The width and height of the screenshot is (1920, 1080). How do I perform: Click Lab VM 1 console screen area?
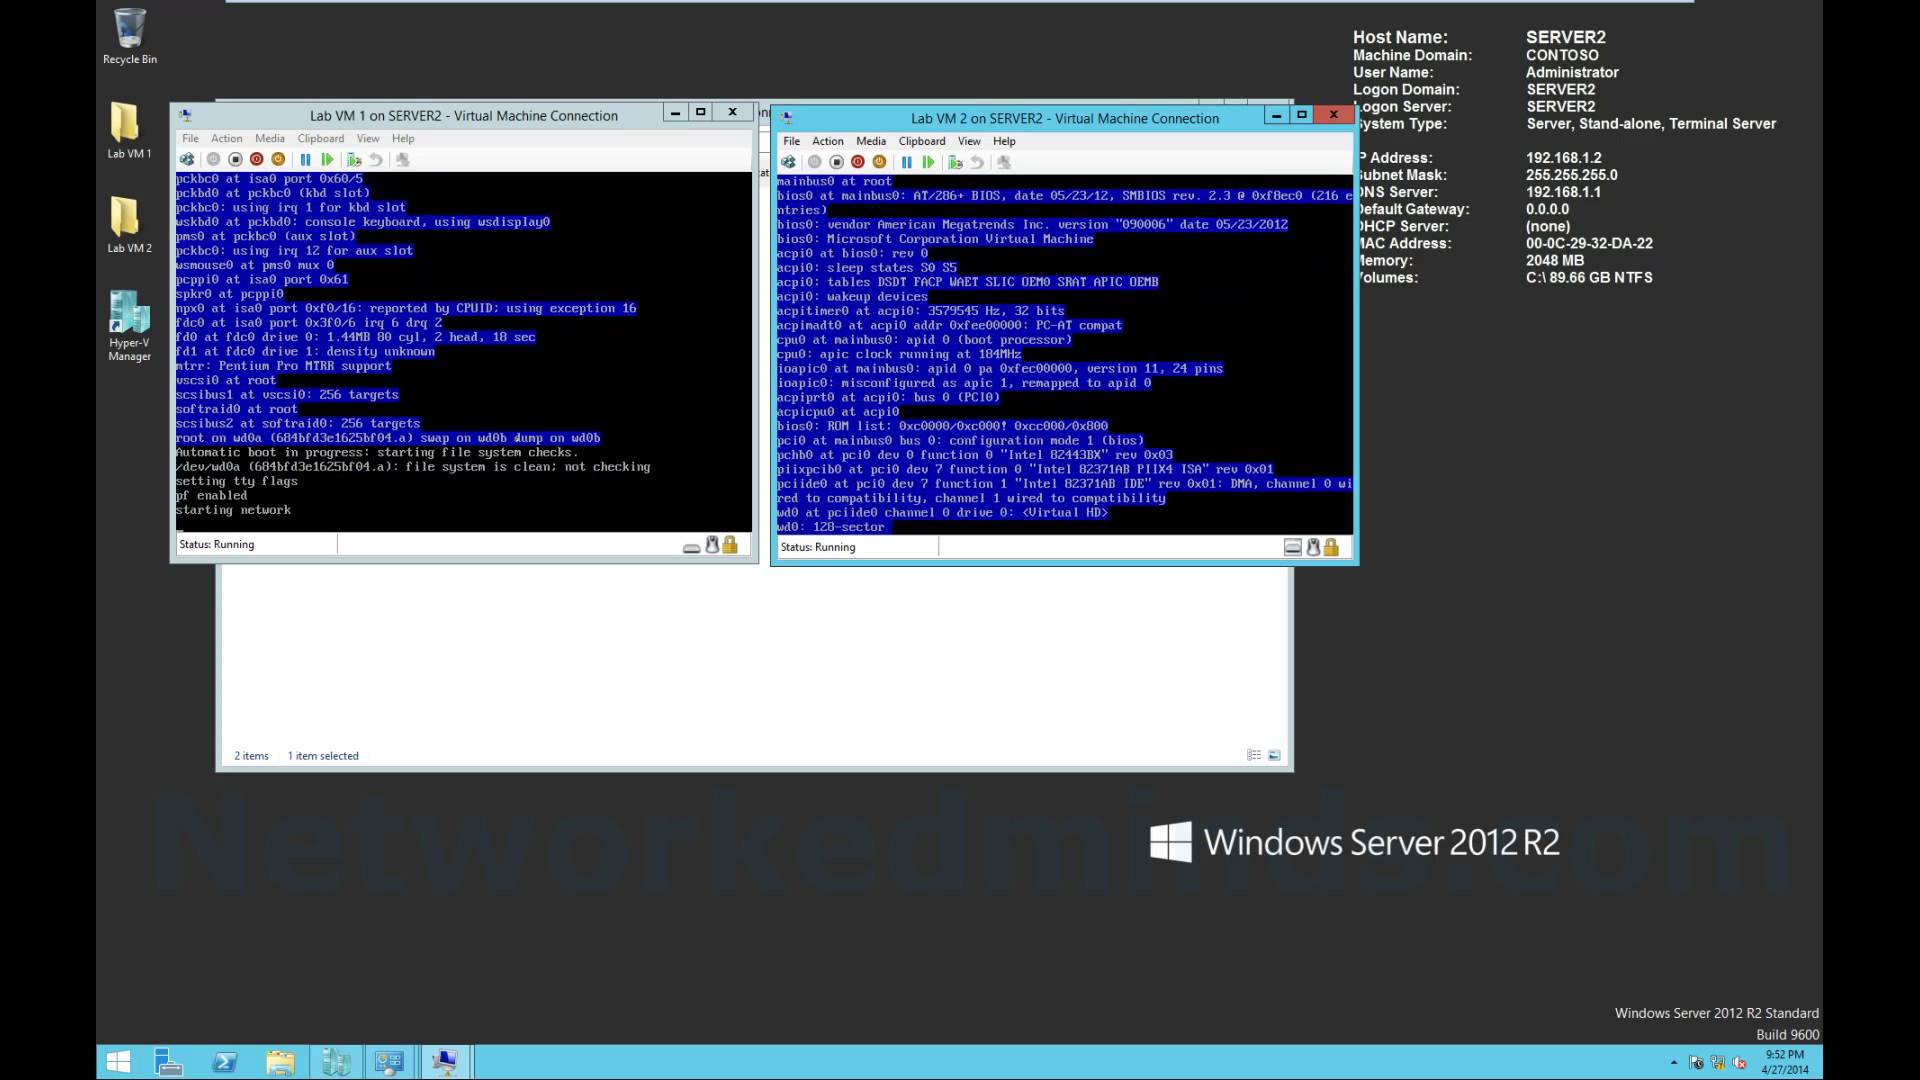coord(463,351)
